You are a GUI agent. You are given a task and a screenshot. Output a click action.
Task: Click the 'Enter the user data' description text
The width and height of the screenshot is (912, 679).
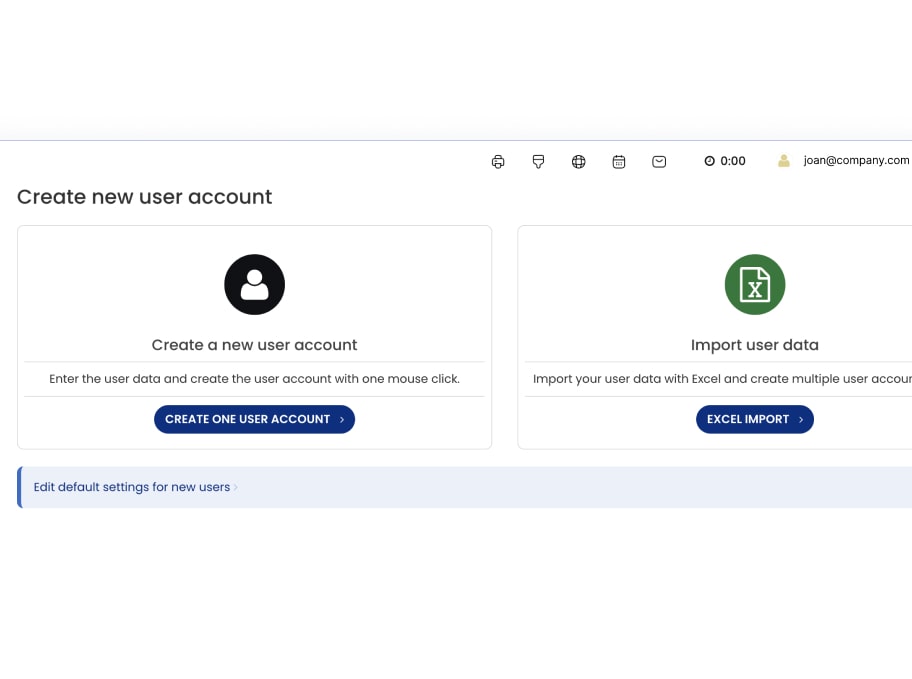point(254,379)
